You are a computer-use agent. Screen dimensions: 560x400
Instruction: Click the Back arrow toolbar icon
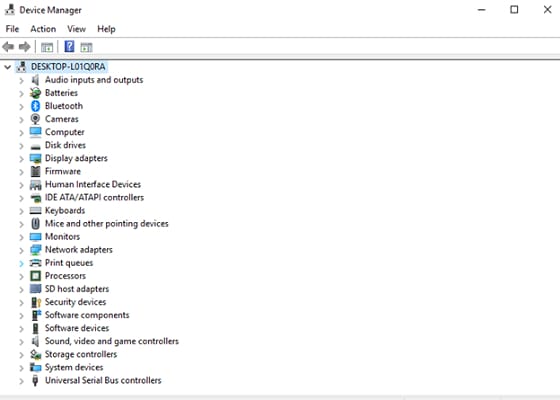pyautogui.click(x=8, y=47)
